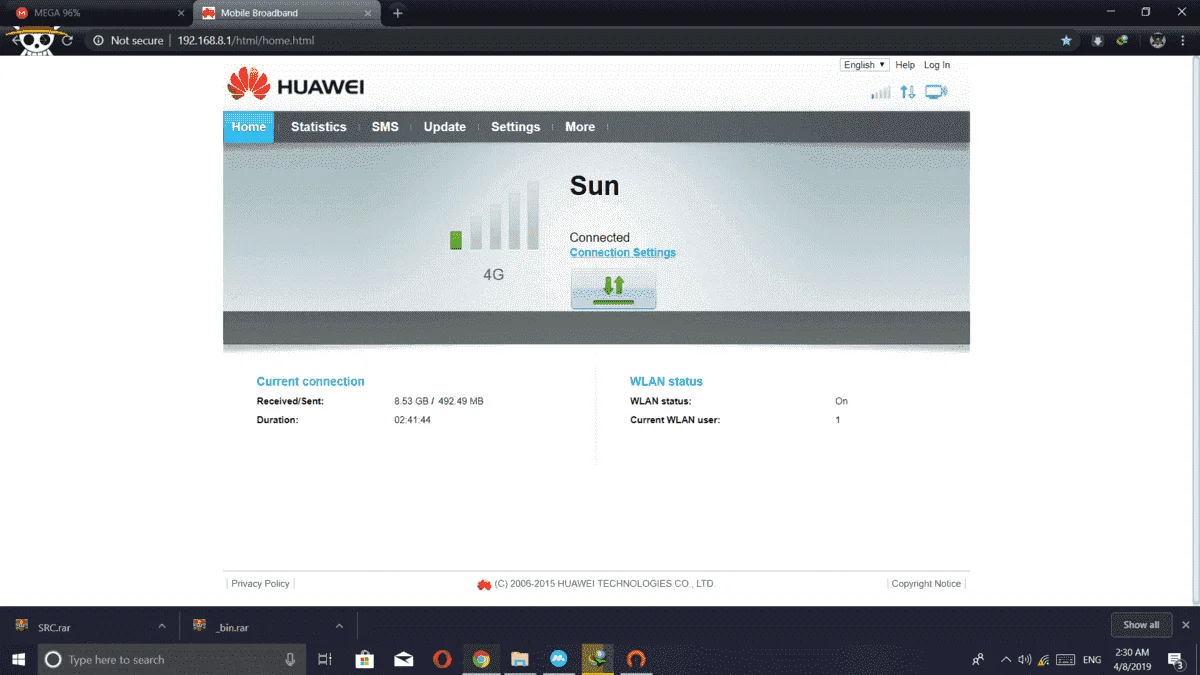Click the touch keyboard icon in tray
The image size is (1200, 675).
(x=1066, y=660)
